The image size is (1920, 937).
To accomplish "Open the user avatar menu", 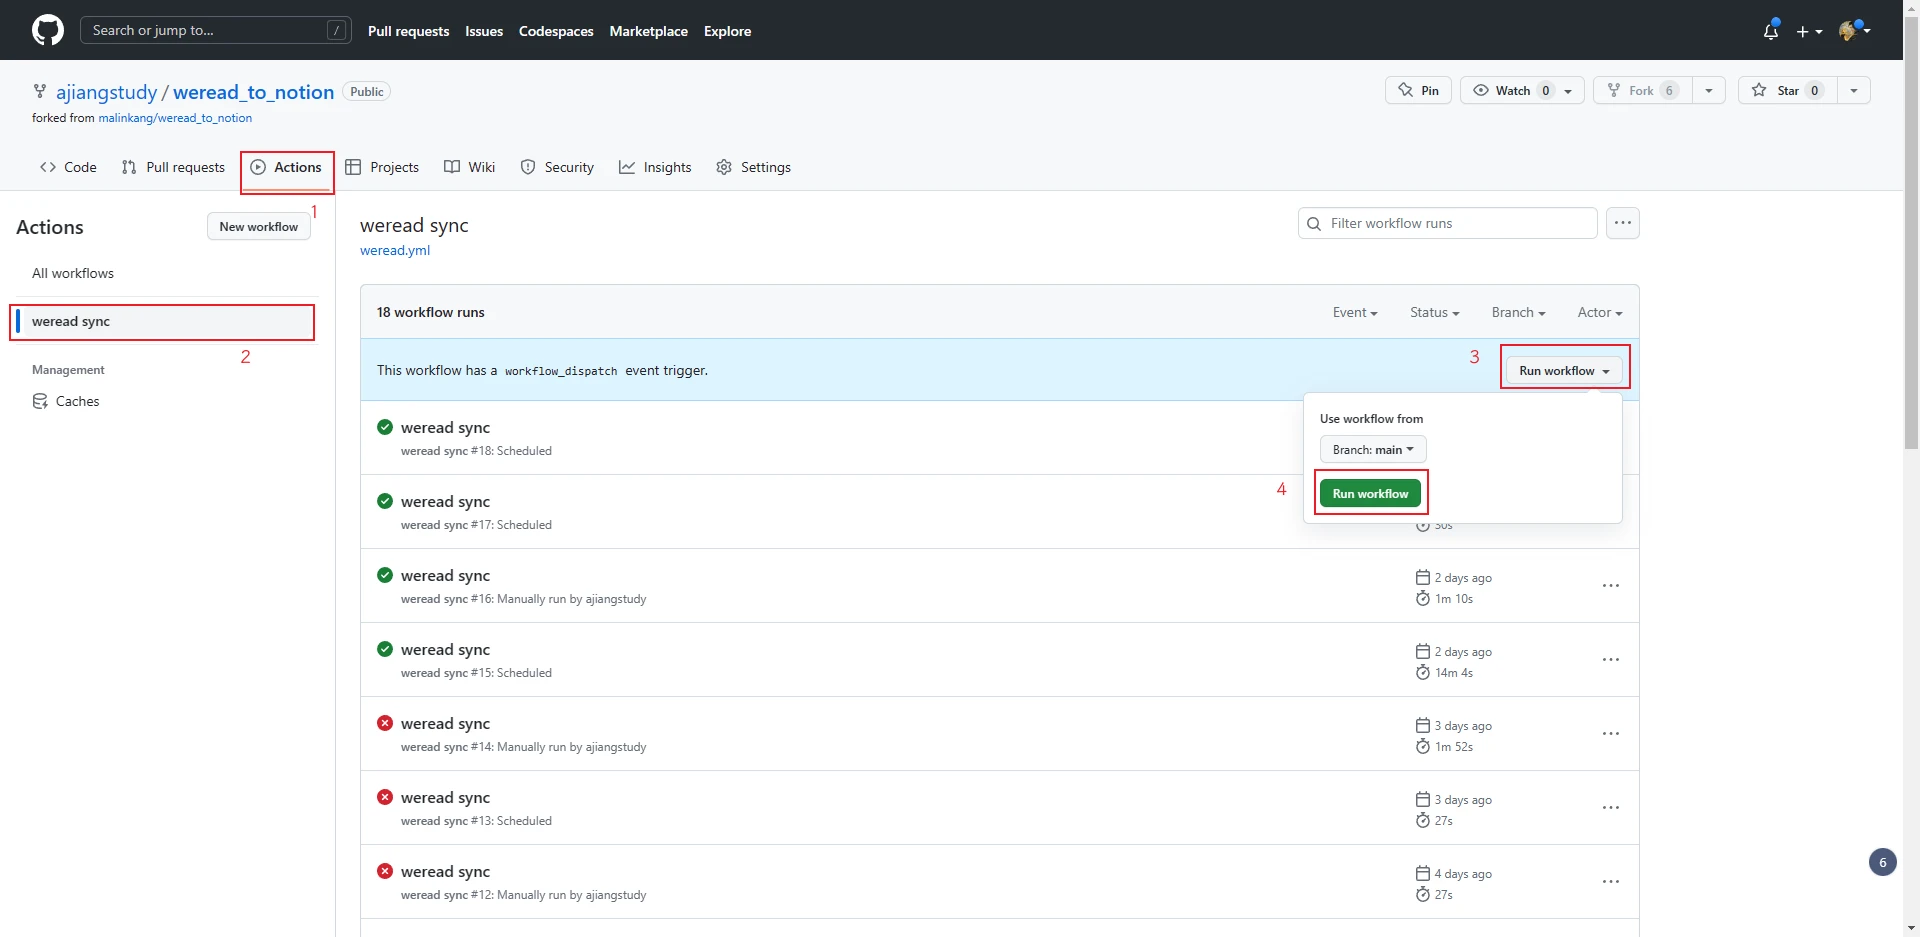I will click(x=1854, y=30).
